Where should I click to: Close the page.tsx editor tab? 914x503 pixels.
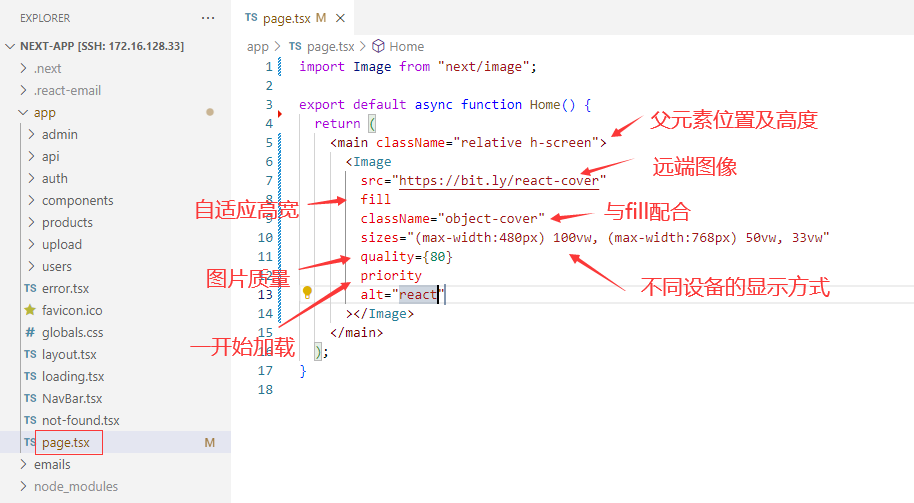(x=340, y=18)
